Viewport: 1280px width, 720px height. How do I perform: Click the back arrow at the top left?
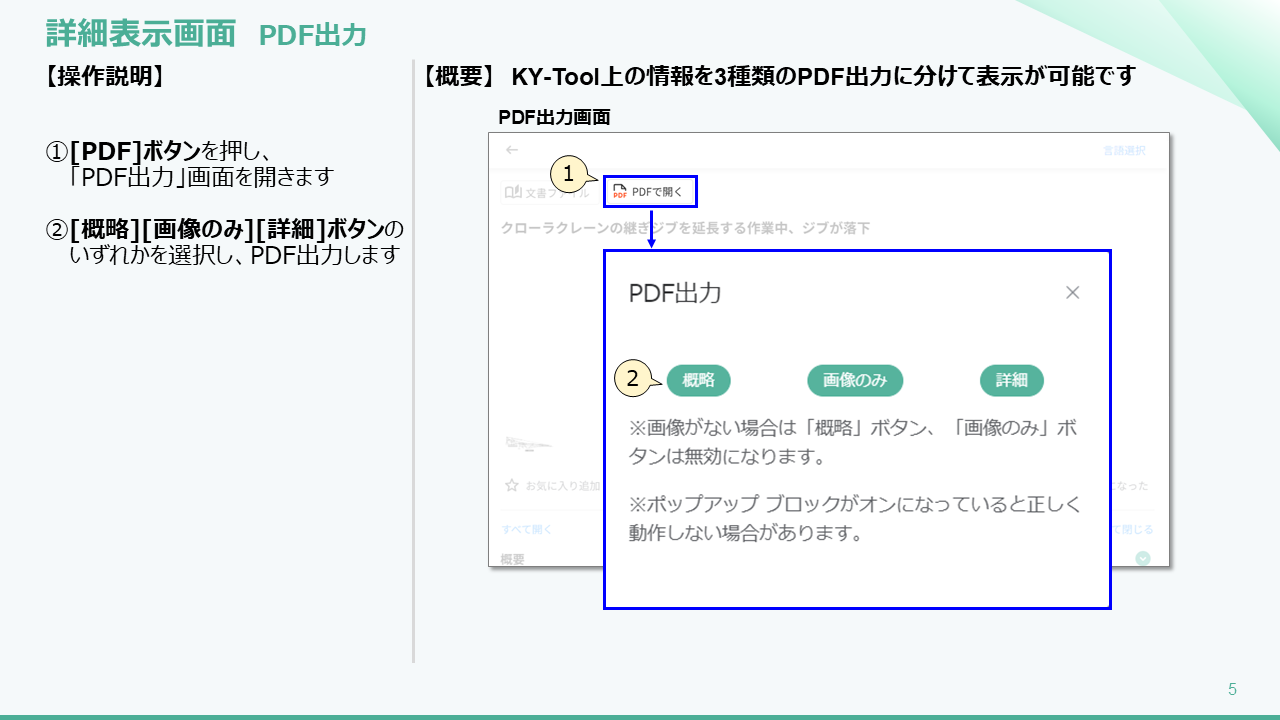[510, 150]
